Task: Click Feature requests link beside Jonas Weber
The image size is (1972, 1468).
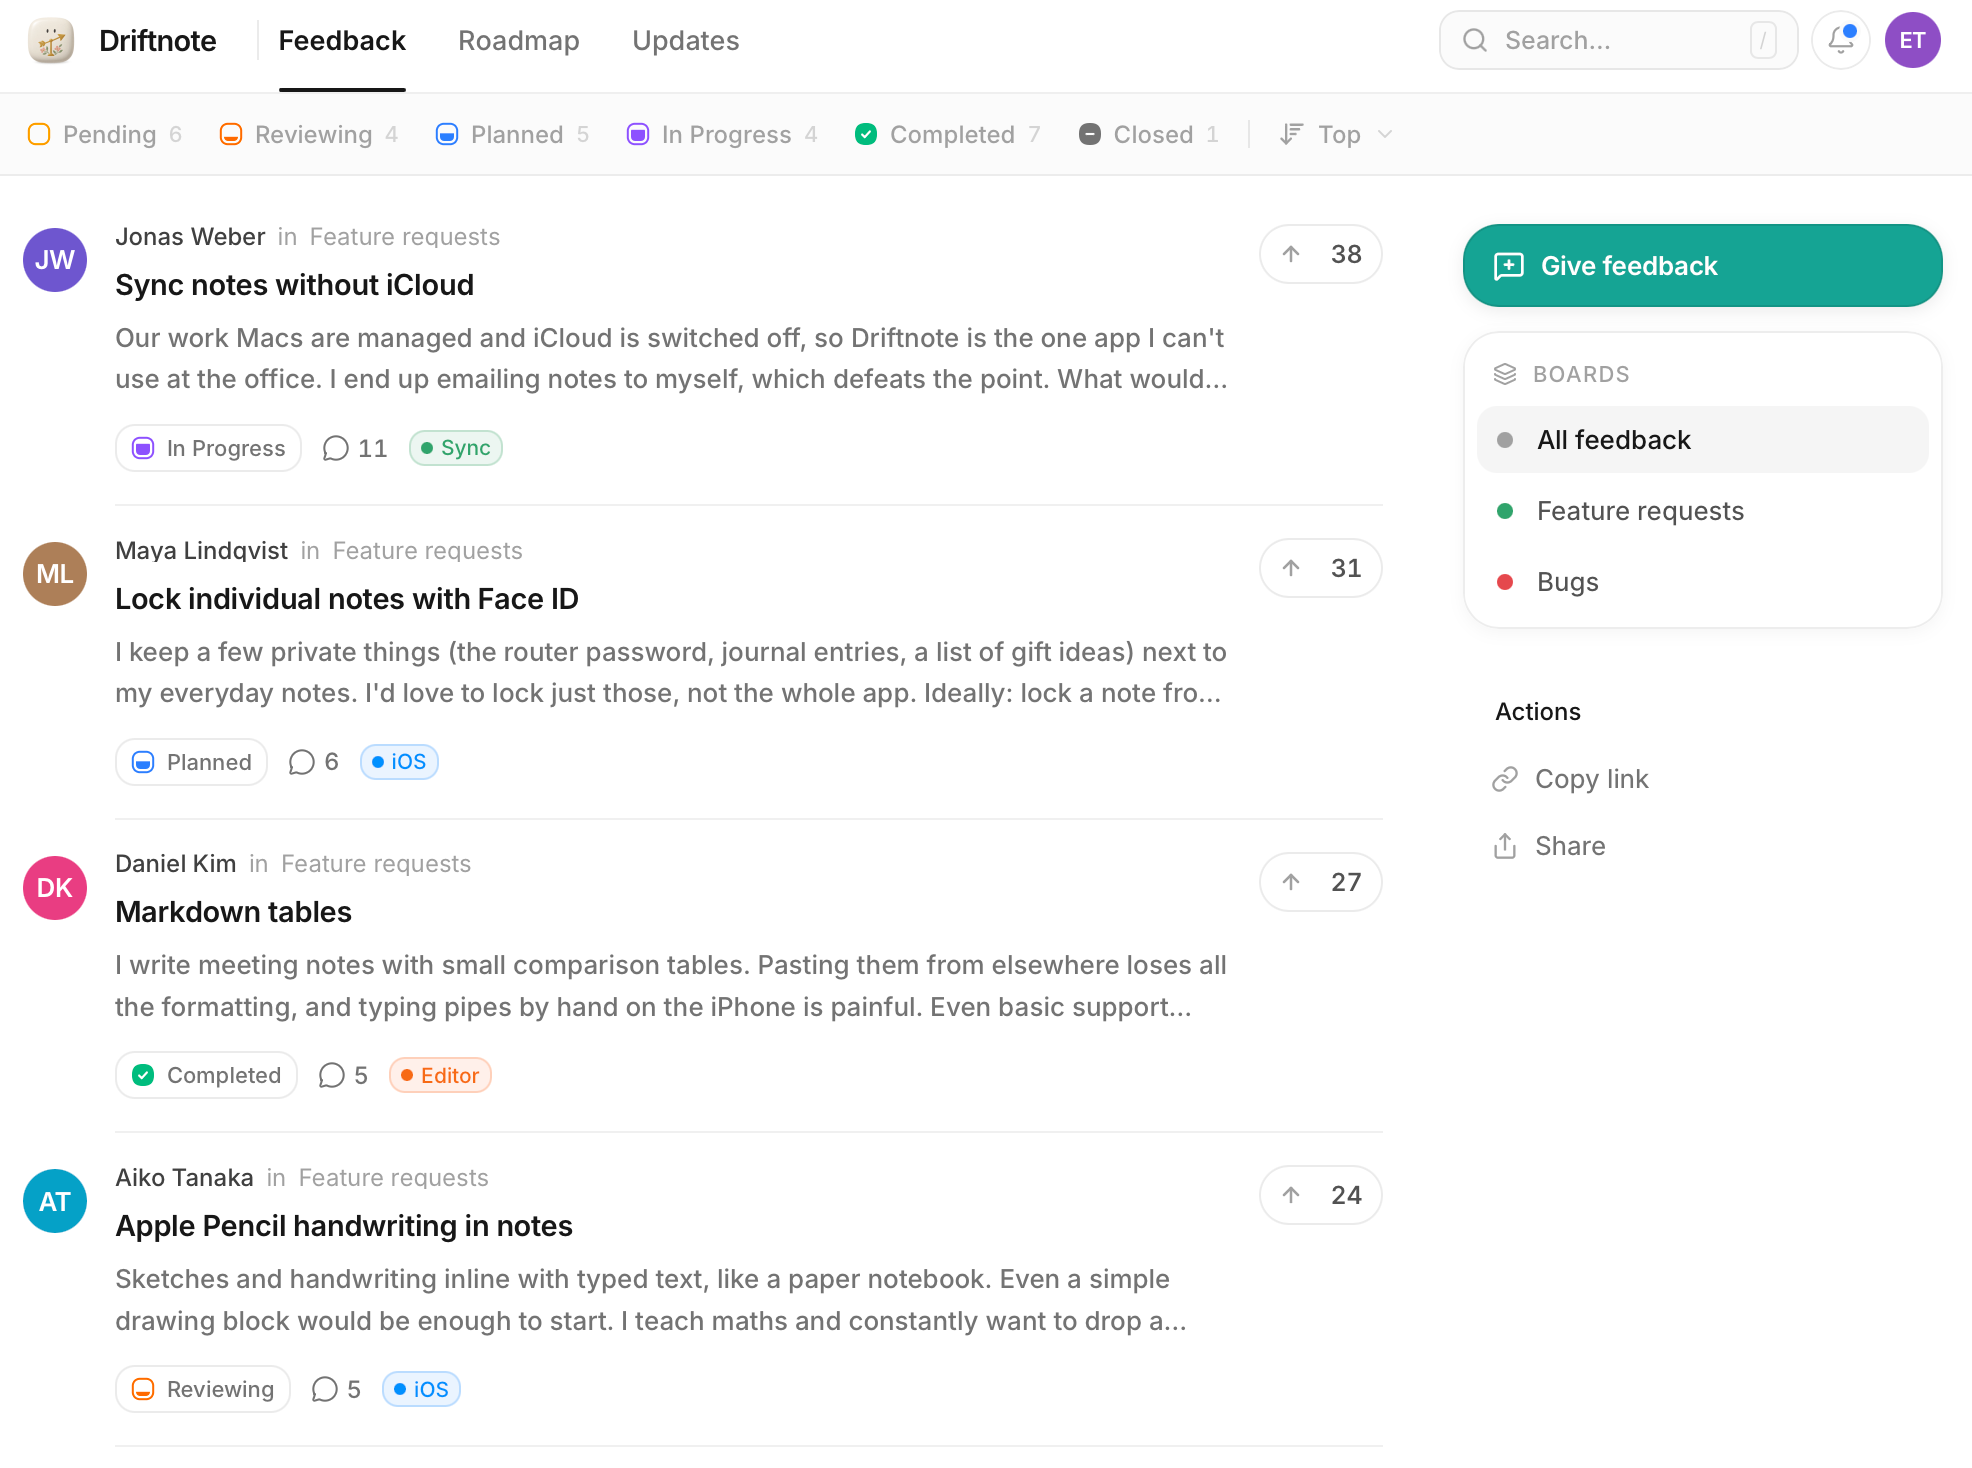Action: click(x=405, y=237)
